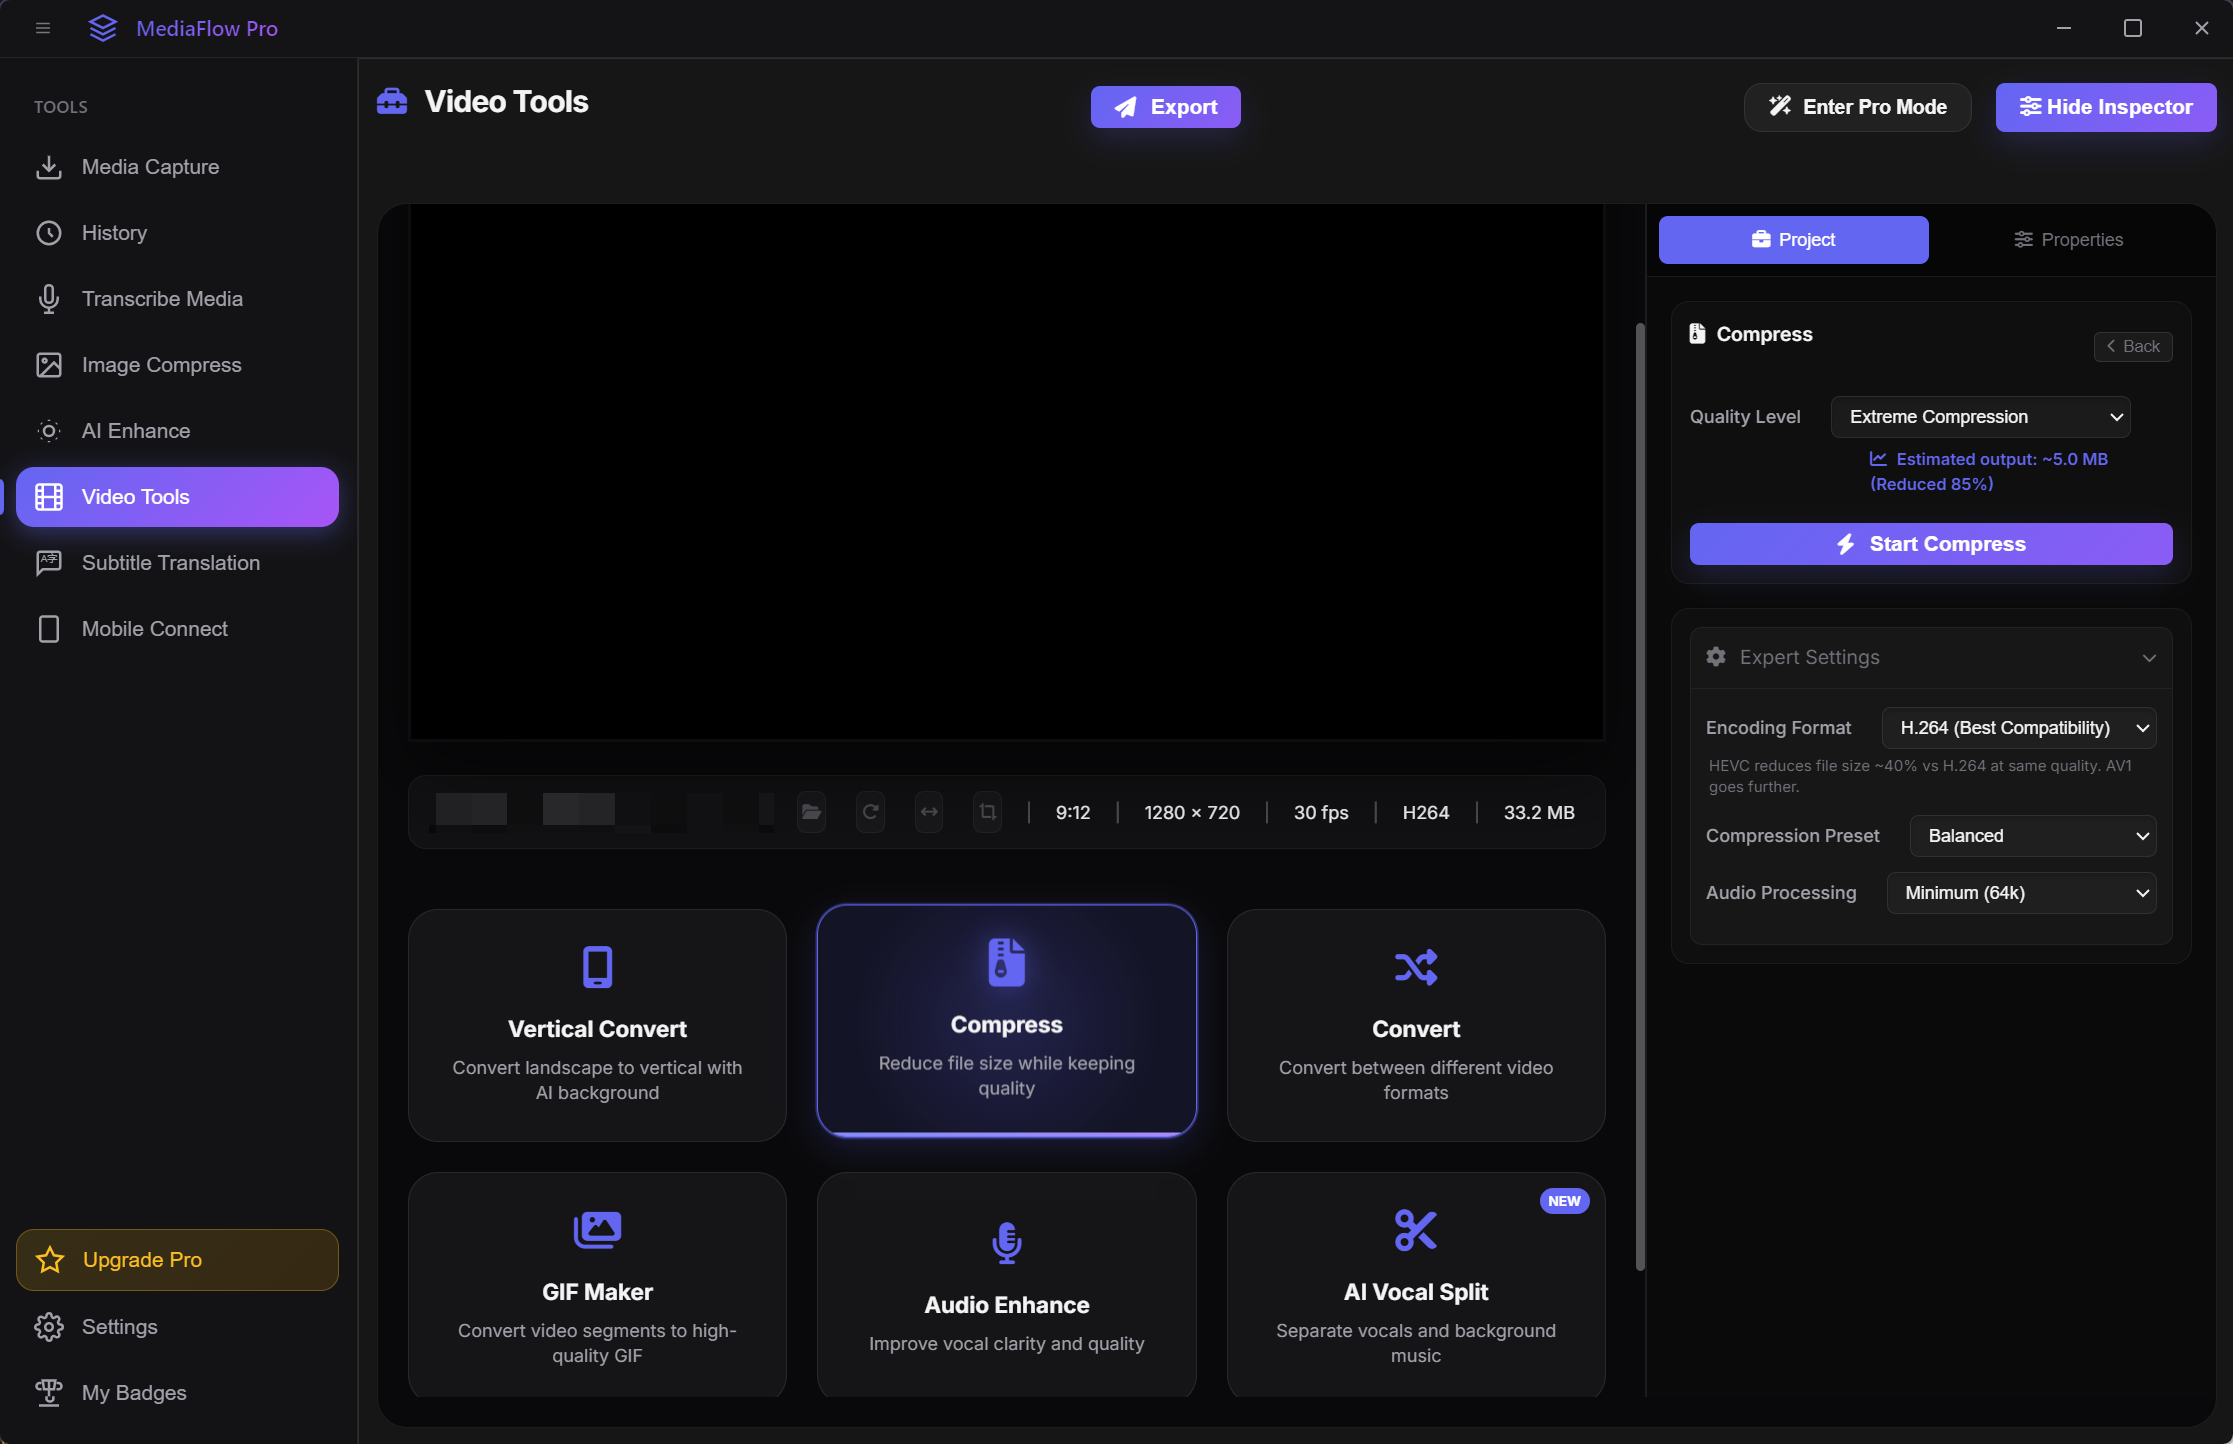Viewport: 2233px width, 1444px height.
Task: Flip the video horizontally
Action: coord(928,812)
